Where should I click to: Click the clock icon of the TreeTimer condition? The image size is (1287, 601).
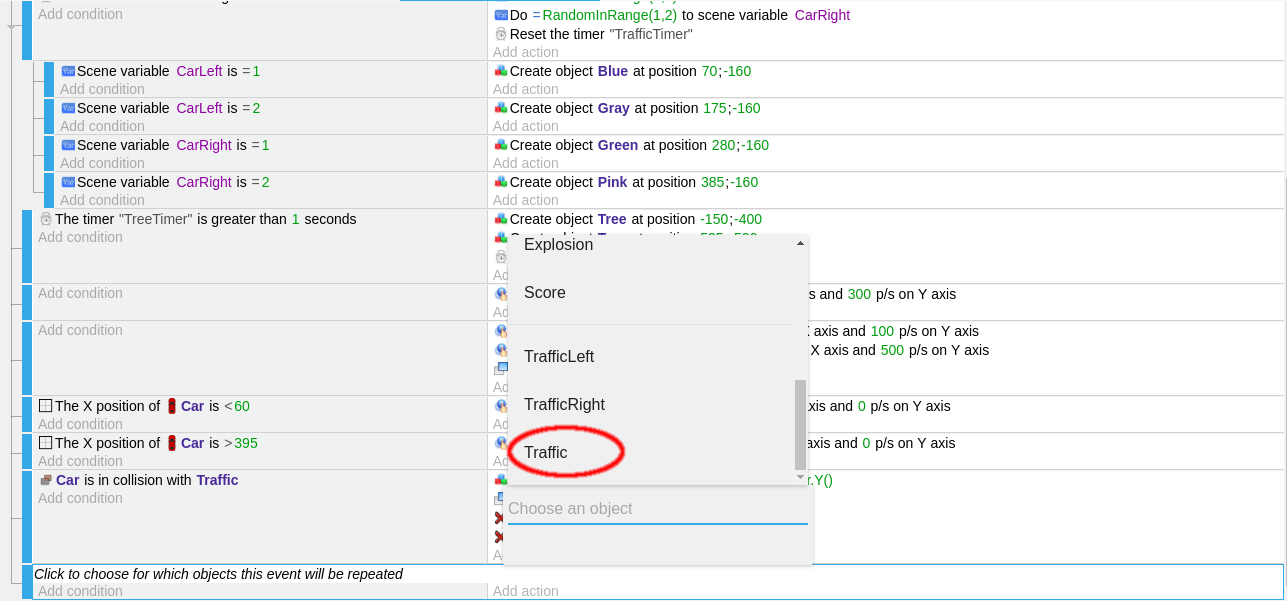(45, 219)
